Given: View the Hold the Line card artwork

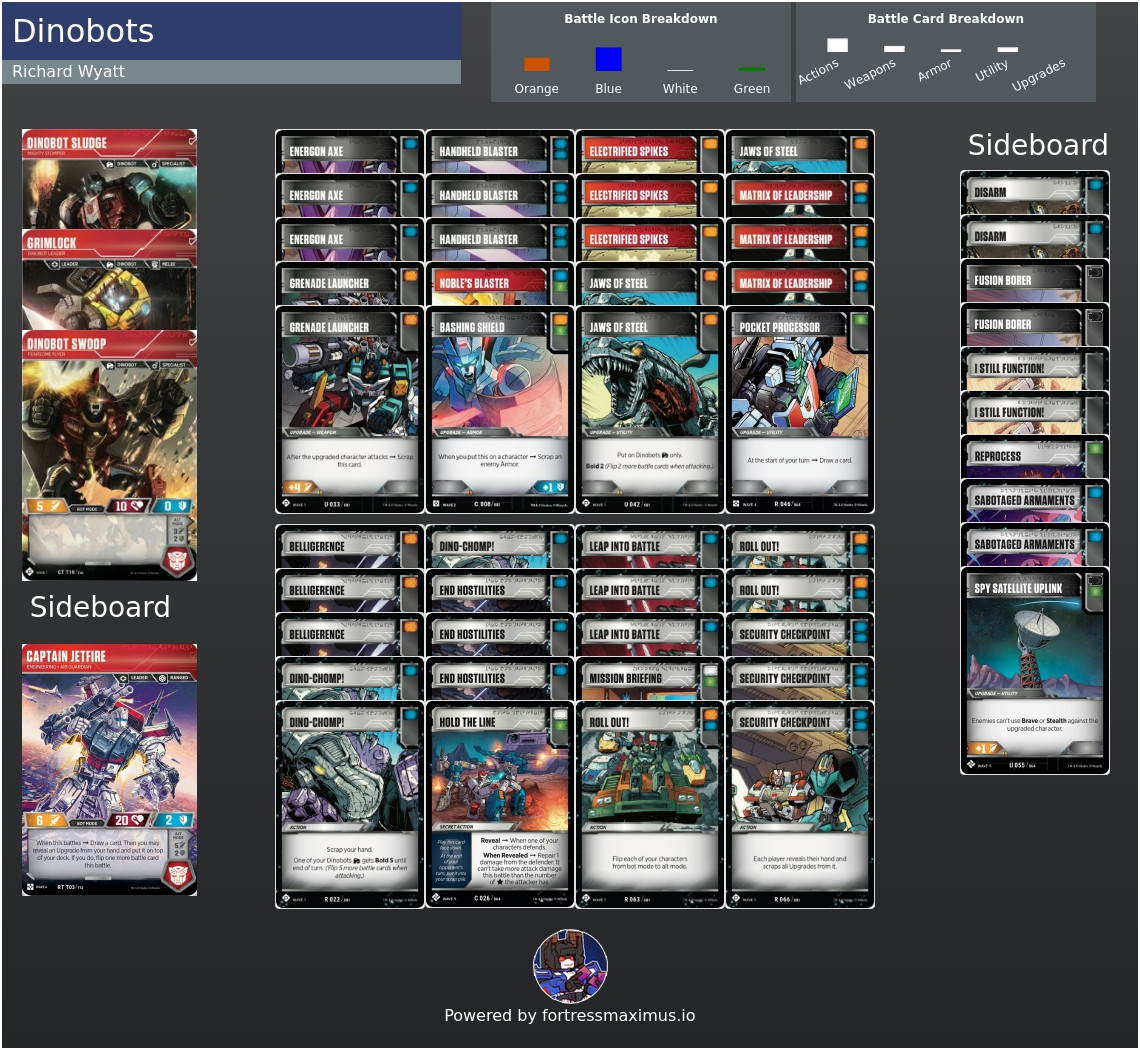Looking at the screenshot, I should [499, 780].
